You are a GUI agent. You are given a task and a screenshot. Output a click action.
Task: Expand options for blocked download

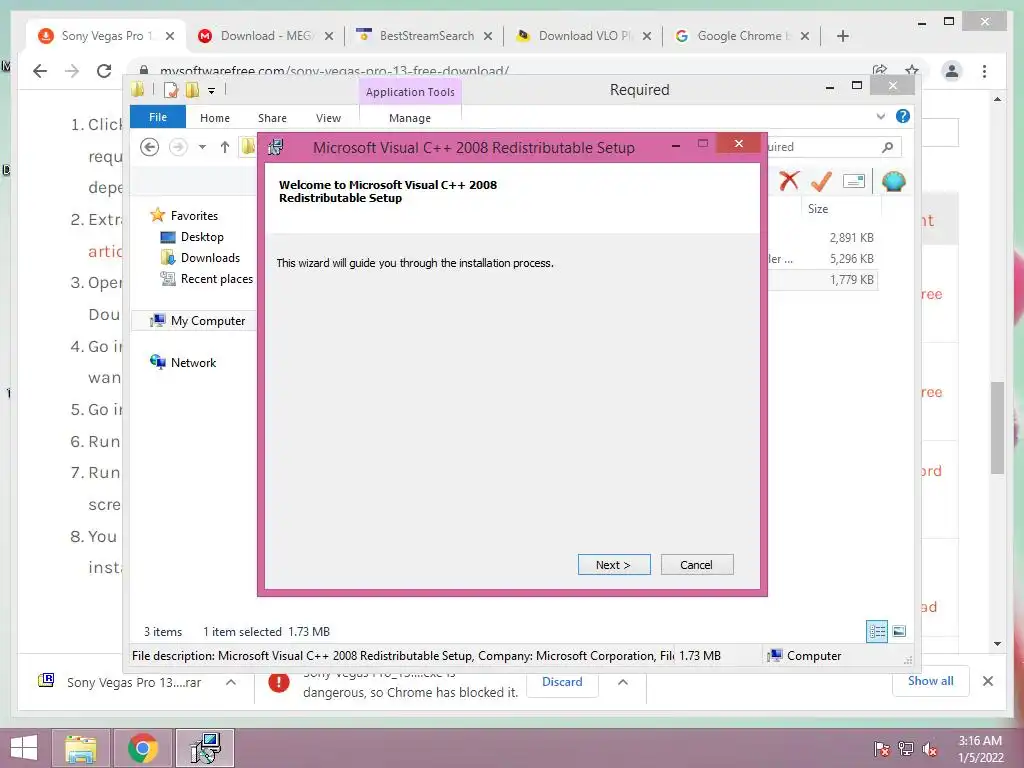pyautogui.click(x=623, y=682)
